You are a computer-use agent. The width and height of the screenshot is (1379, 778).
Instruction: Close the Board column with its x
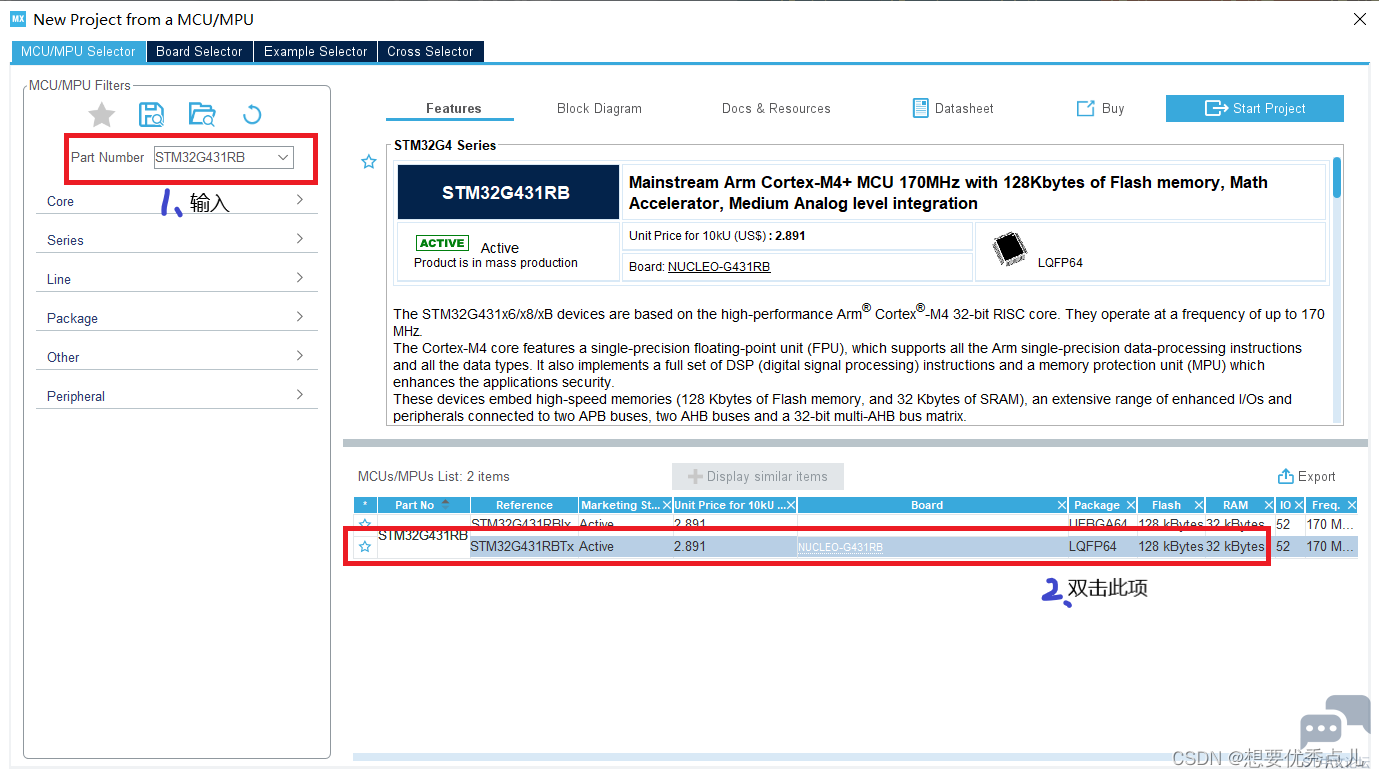(1061, 505)
